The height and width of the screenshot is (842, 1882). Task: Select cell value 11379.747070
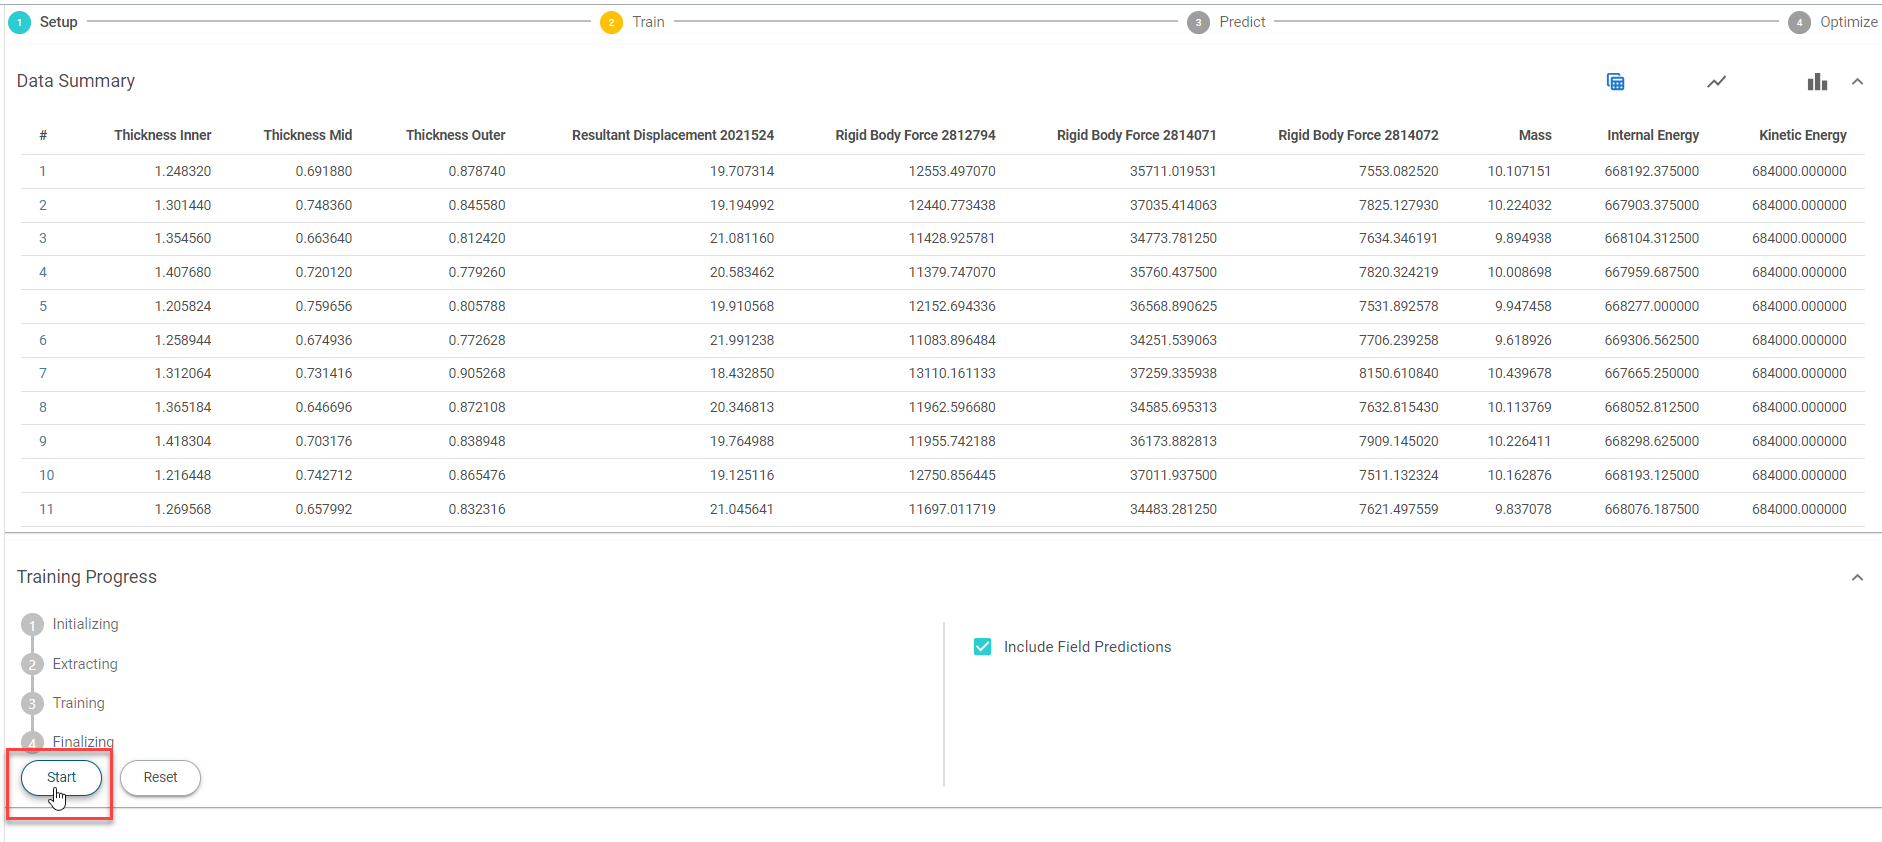(x=952, y=272)
